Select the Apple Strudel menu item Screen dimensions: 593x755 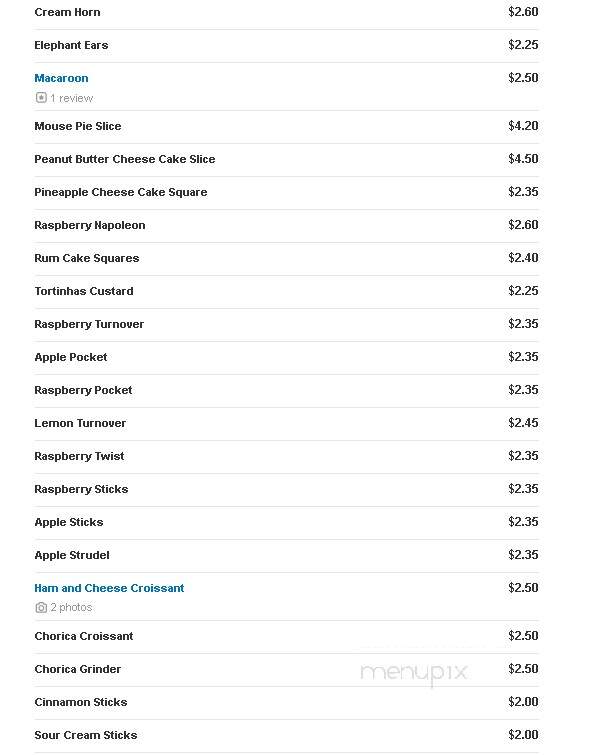click(x=72, y=555)
